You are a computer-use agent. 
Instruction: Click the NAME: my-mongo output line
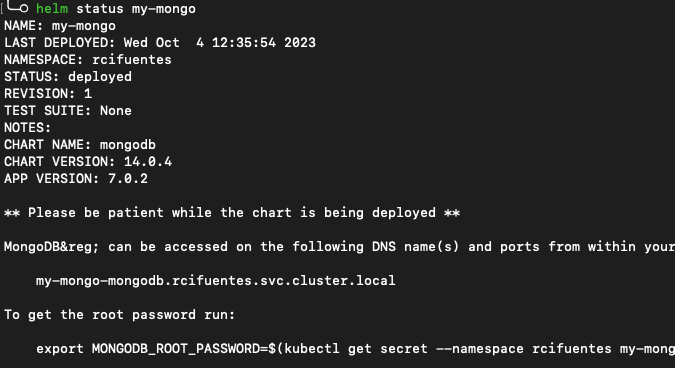(x=60, y=26)
